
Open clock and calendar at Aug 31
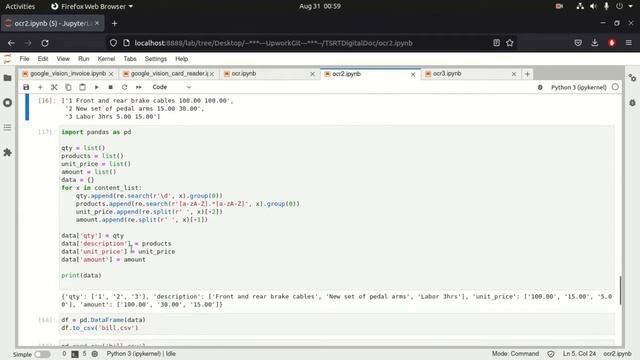(x=320, y=6)
